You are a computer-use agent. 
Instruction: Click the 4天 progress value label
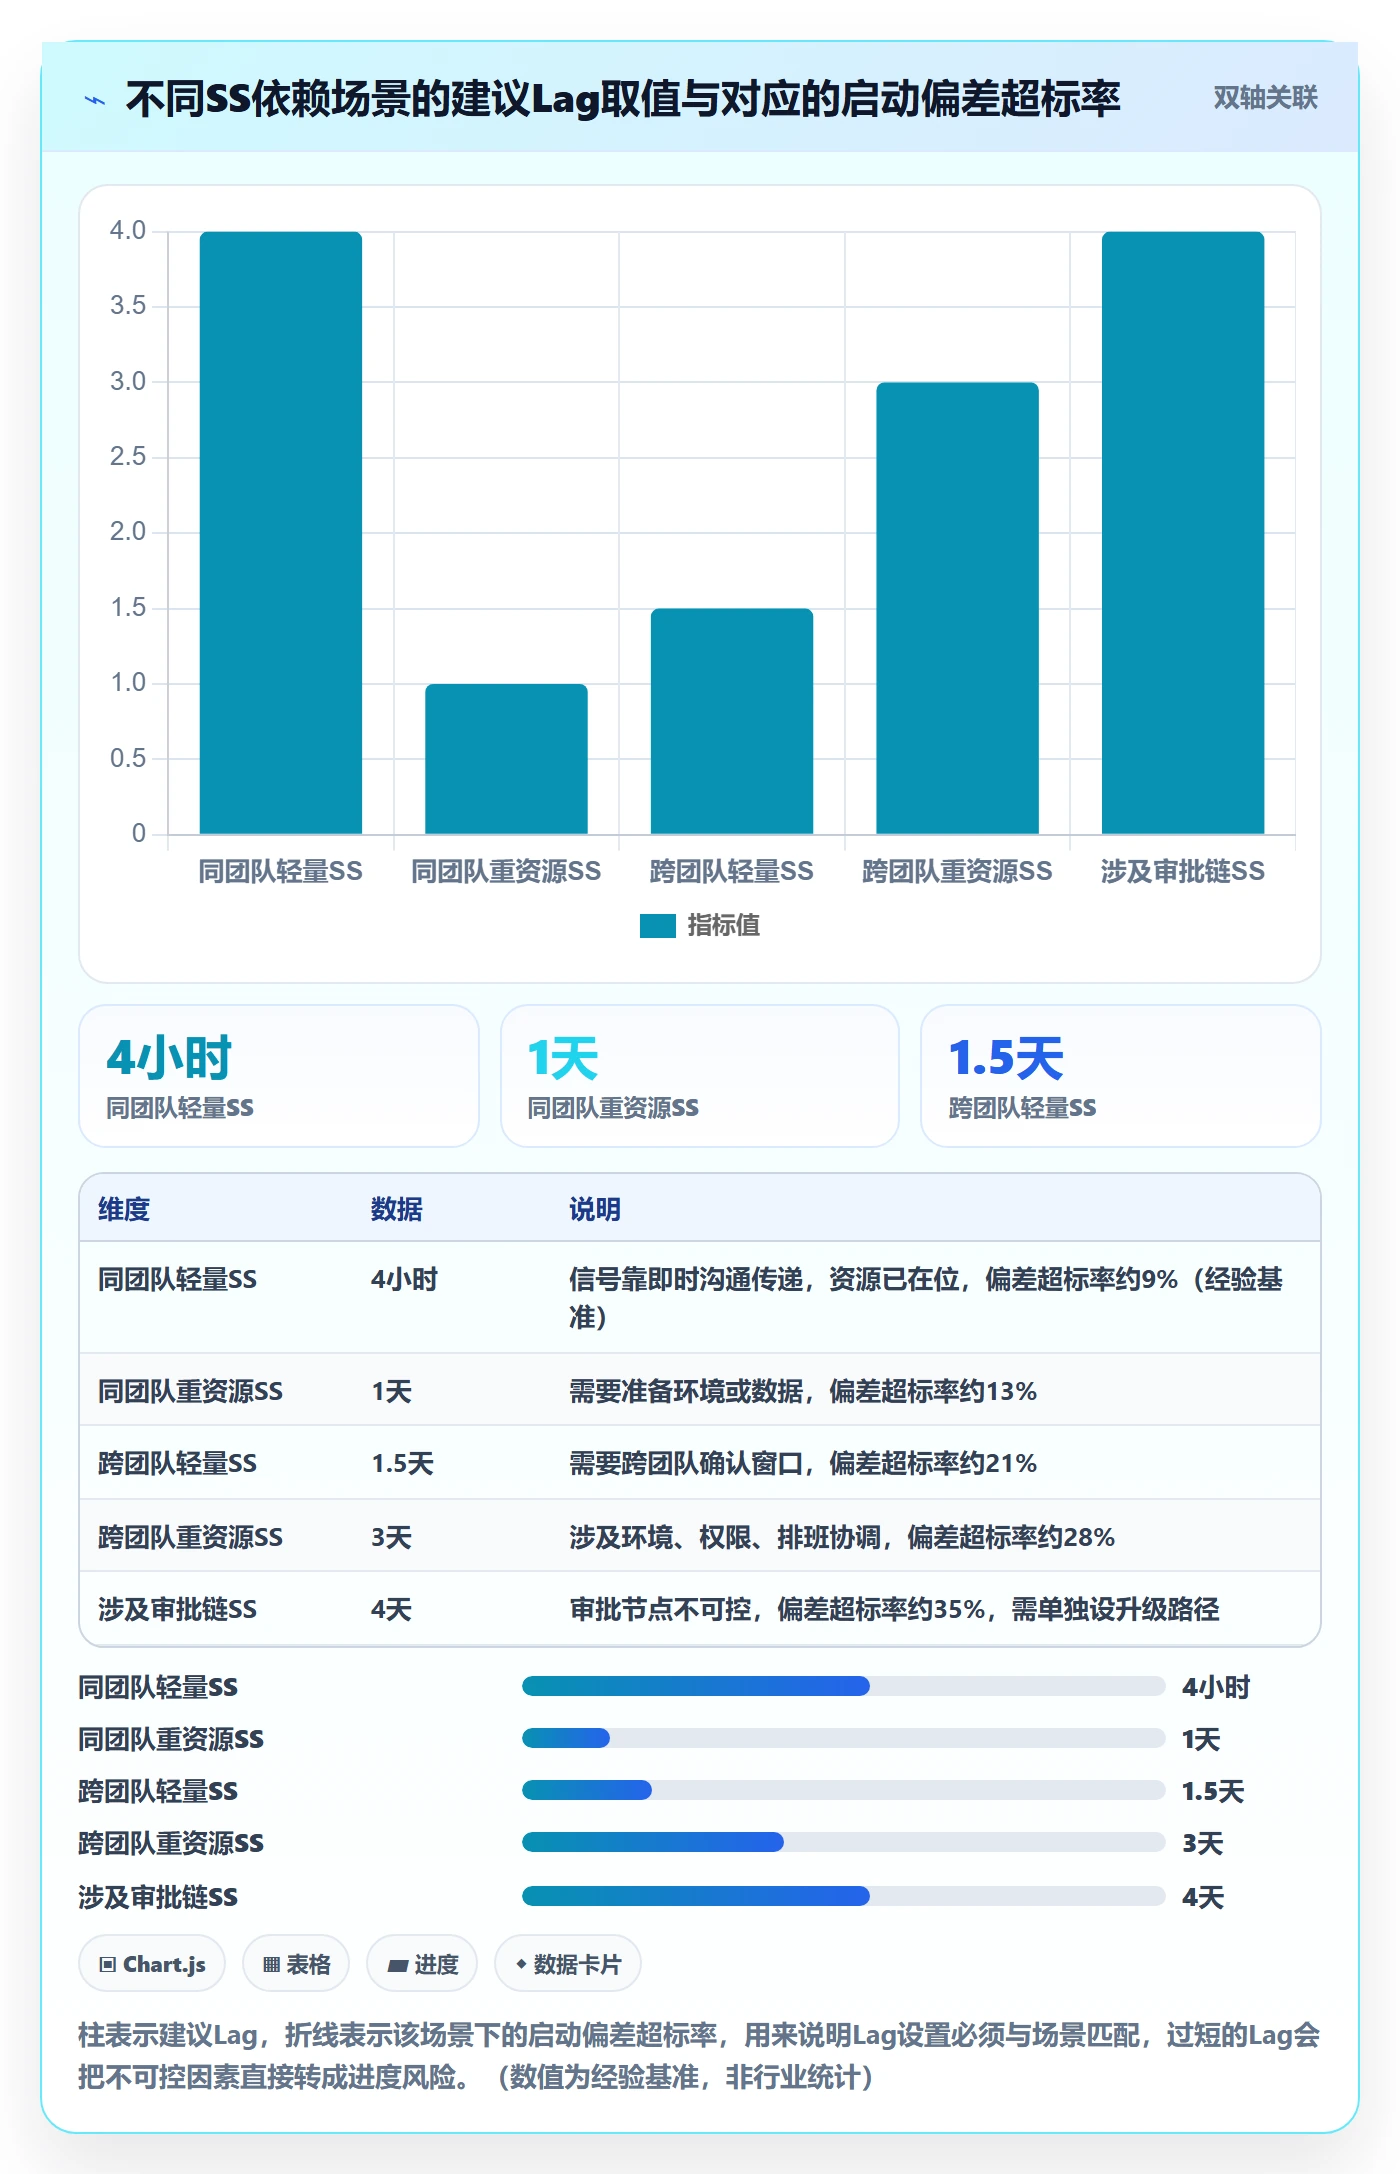point(1203,1897)
